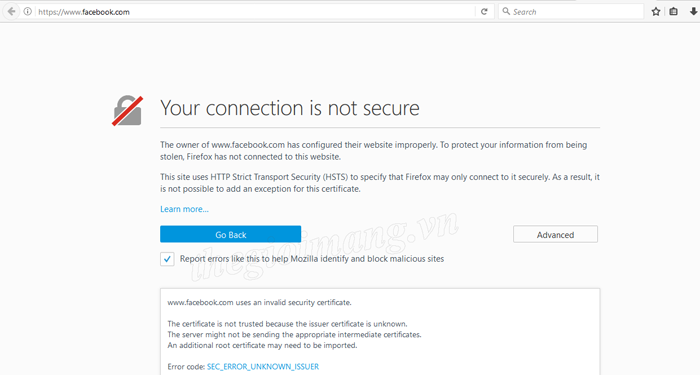The width and height of the screenshot is (700, 375).
Task: Reload the page with the refresh icon
Action: 484,12
